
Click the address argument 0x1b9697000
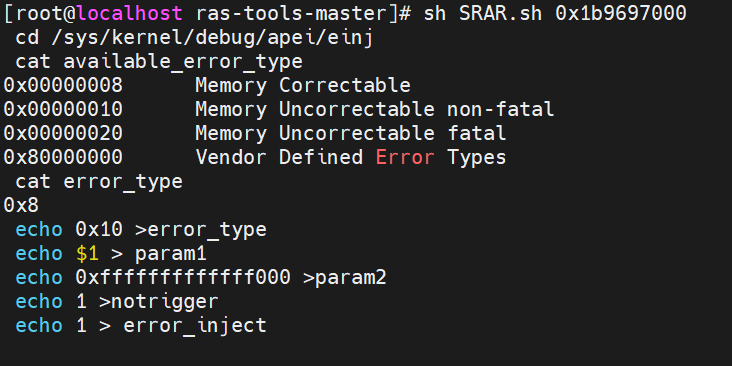(620, 13)
